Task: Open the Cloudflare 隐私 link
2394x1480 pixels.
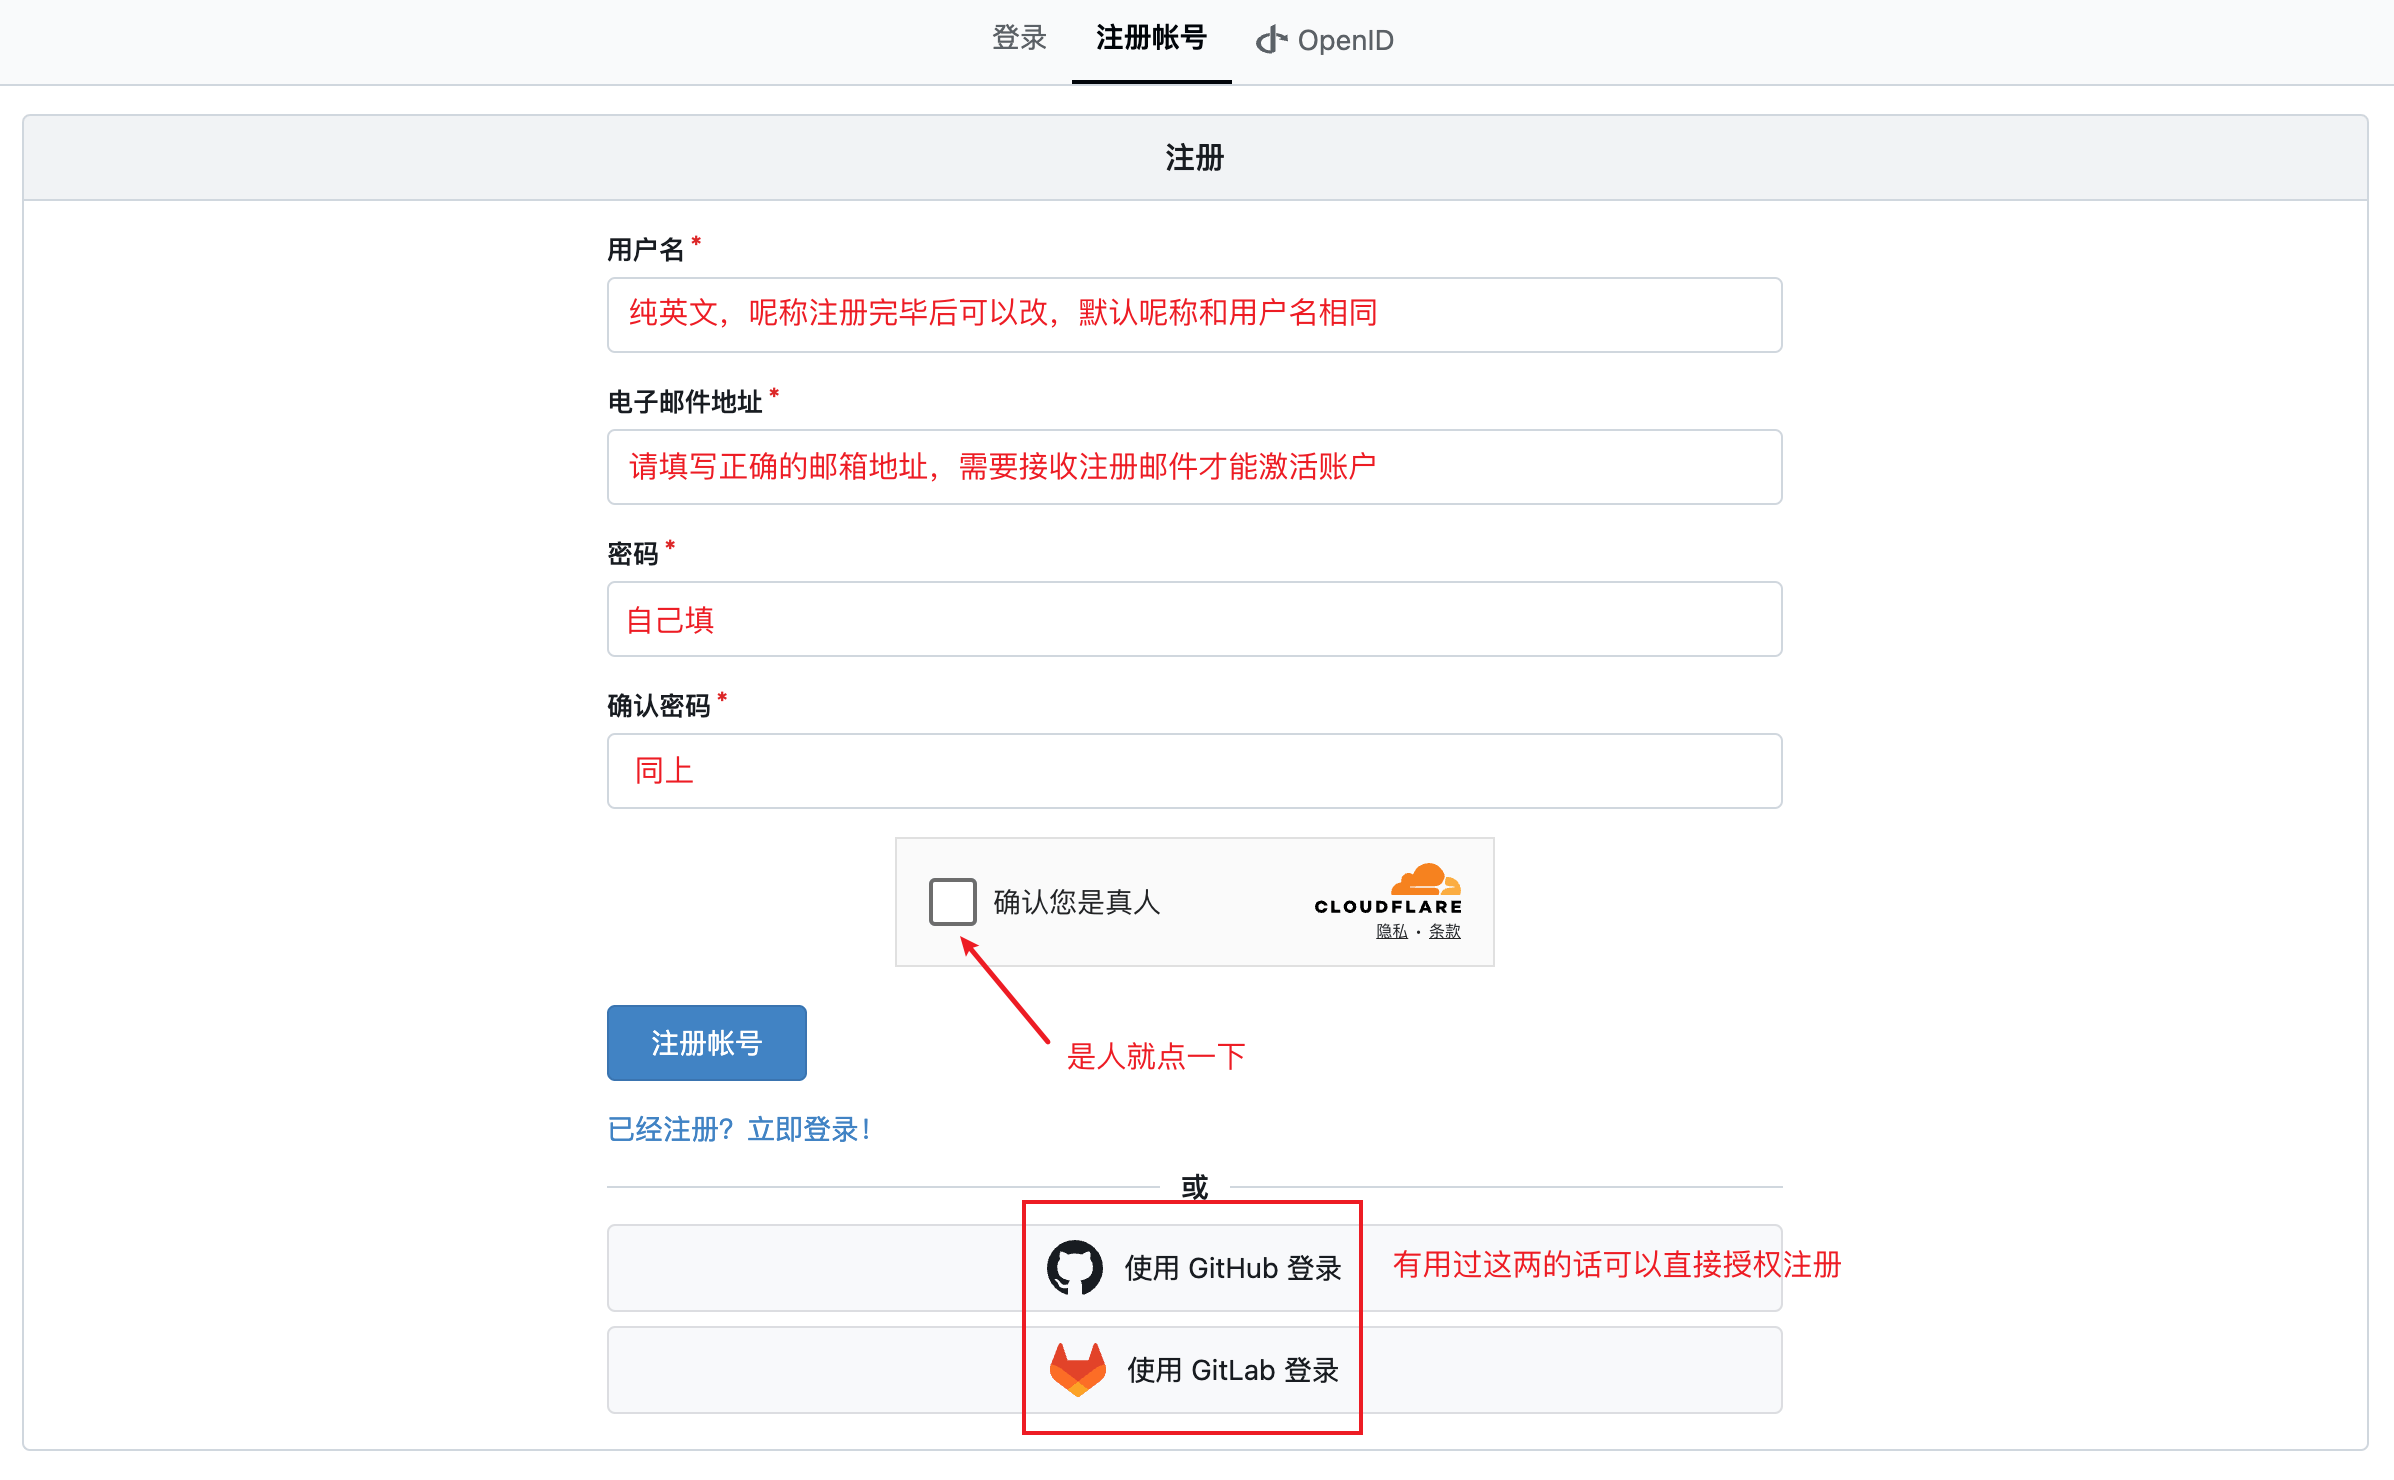Action: tap(1391, 931)
